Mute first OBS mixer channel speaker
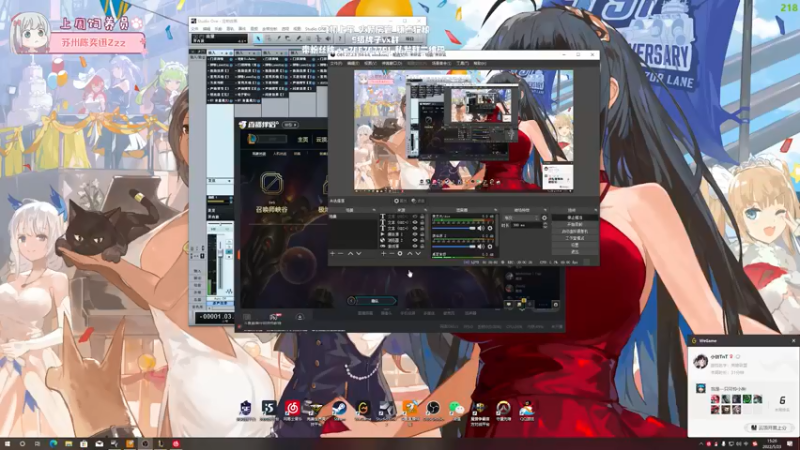Viewport: 800px width, 450px height. 481,228
